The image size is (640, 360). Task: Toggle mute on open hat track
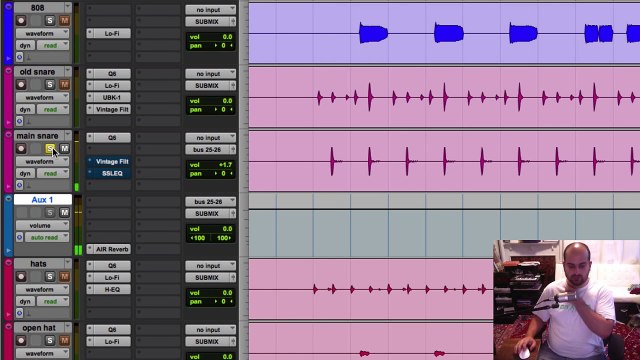(x=64, y=340)
